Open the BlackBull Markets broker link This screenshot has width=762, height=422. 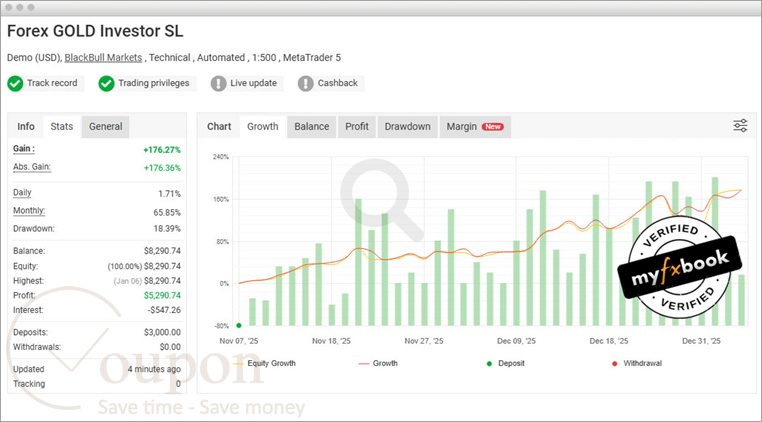coord(104,57)
